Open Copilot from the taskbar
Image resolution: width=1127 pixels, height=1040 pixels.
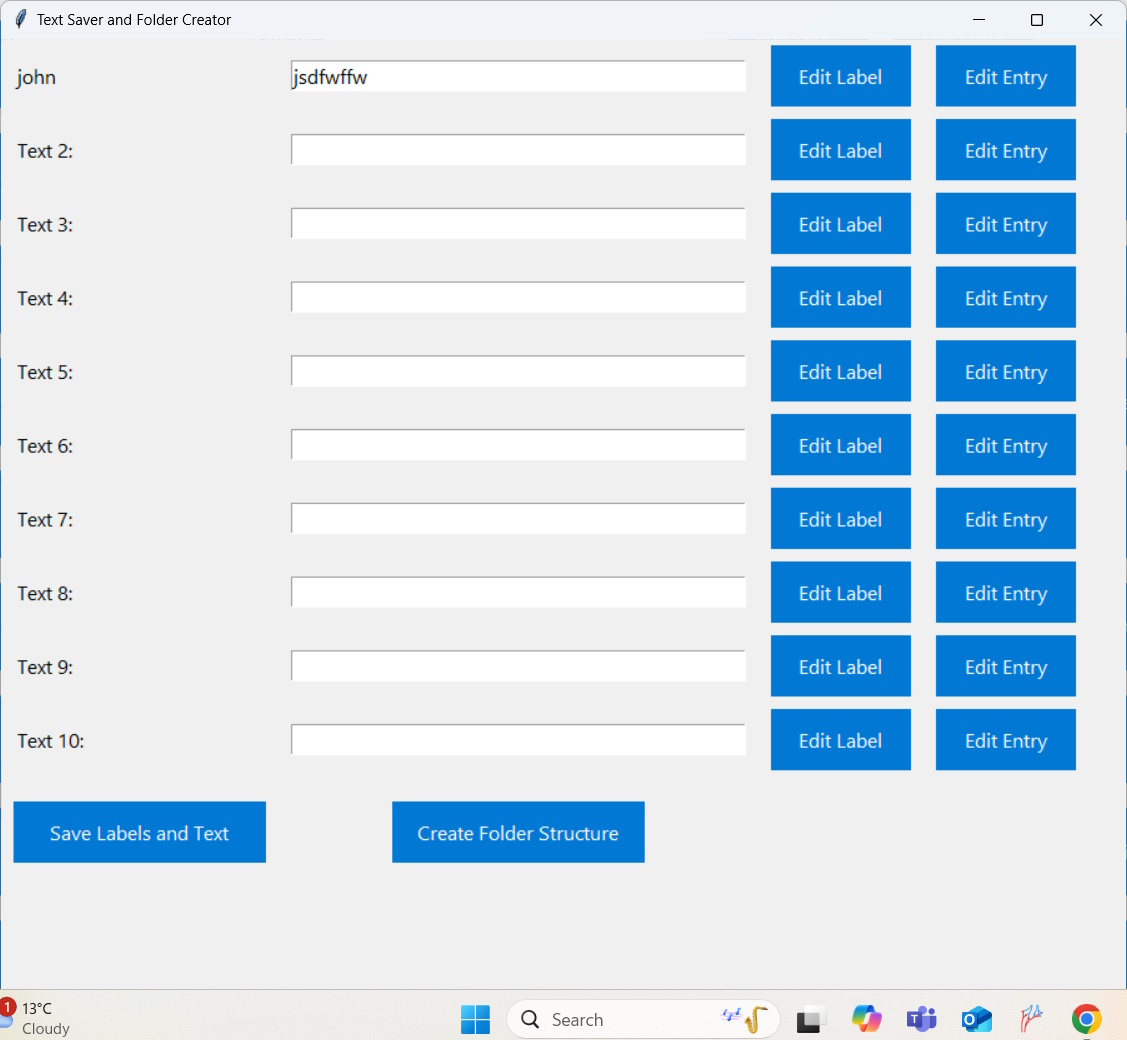pyautogui.click(x=866, y=1019)
